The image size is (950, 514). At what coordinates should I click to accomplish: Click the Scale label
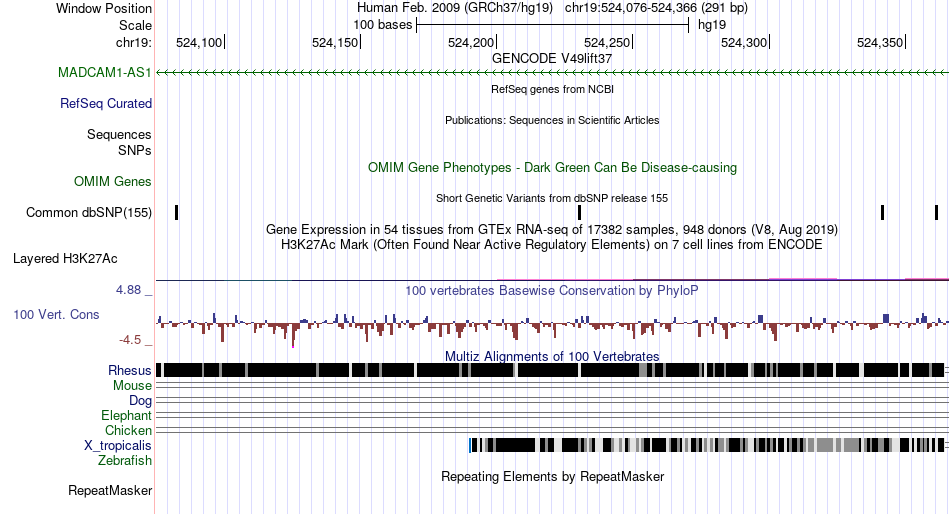point(135,25)
